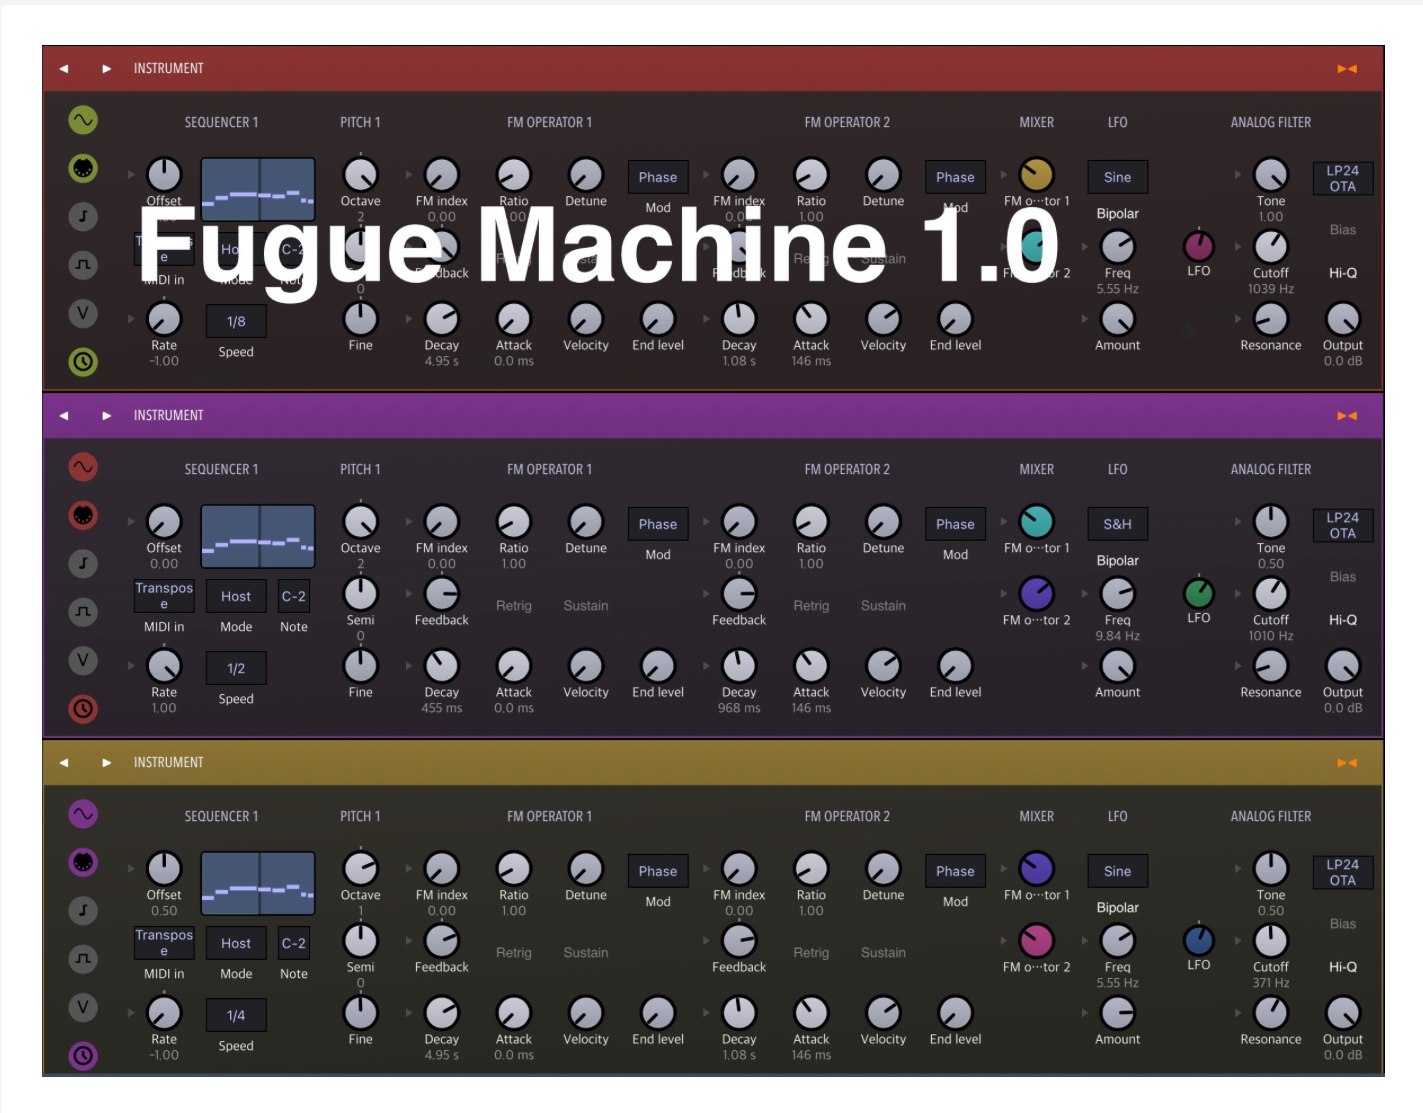Open the Host Mode selector in the purple instrument
This screenshot has width=1423, height=1113.
coord(236,597)
